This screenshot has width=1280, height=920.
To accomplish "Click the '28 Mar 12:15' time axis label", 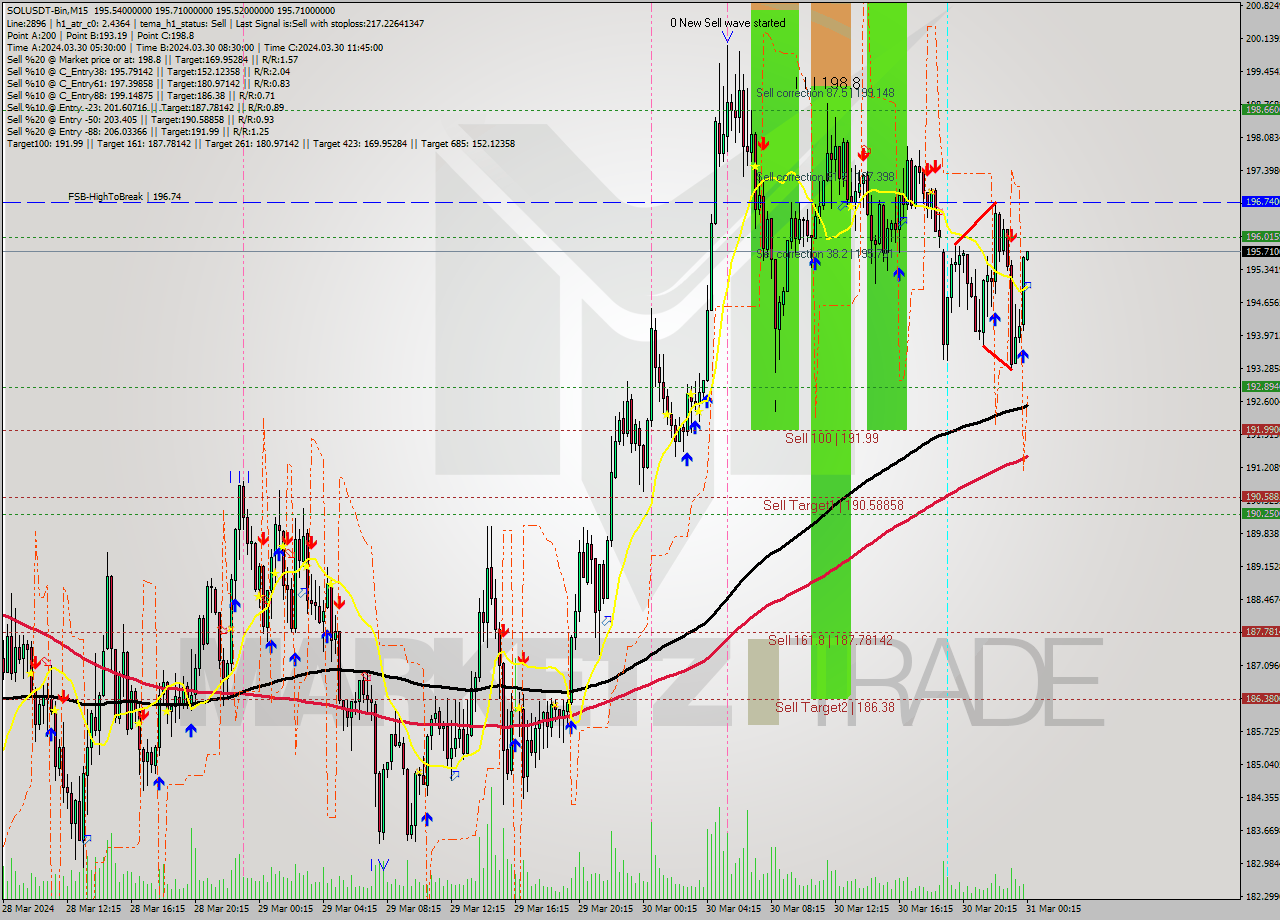I will pos(96,909).
